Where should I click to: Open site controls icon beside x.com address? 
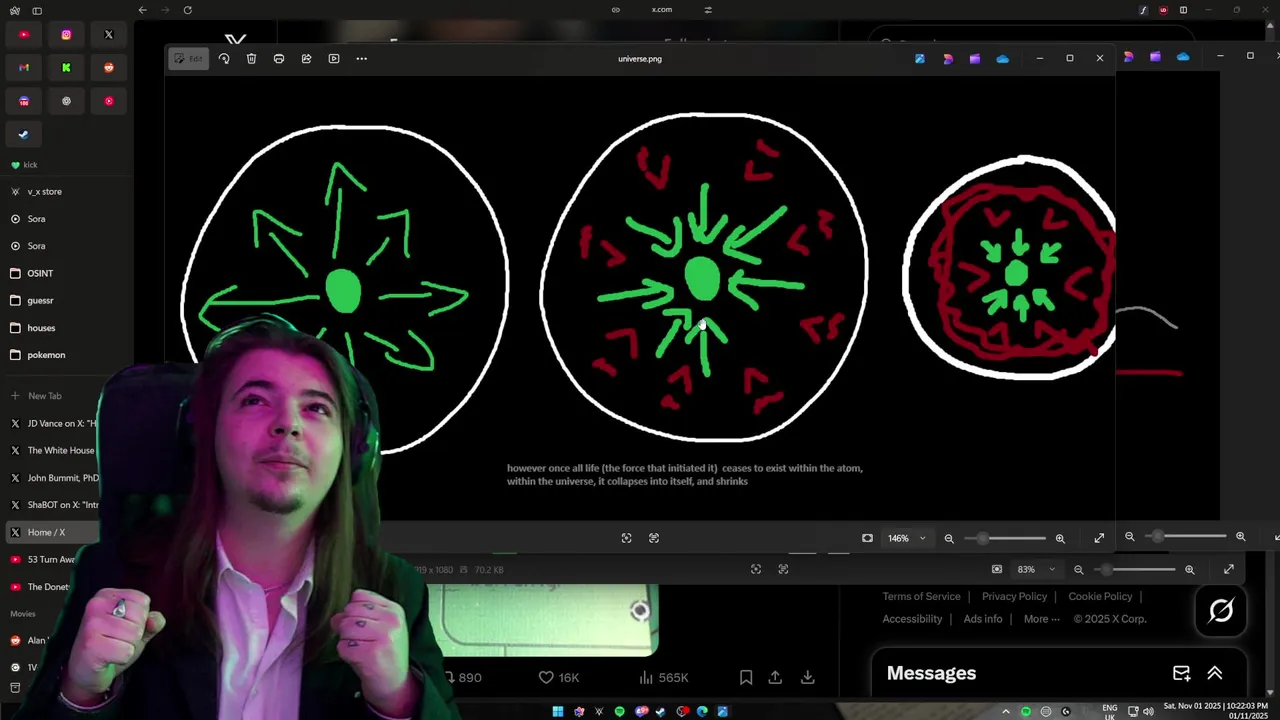click(x=708, y=10)
